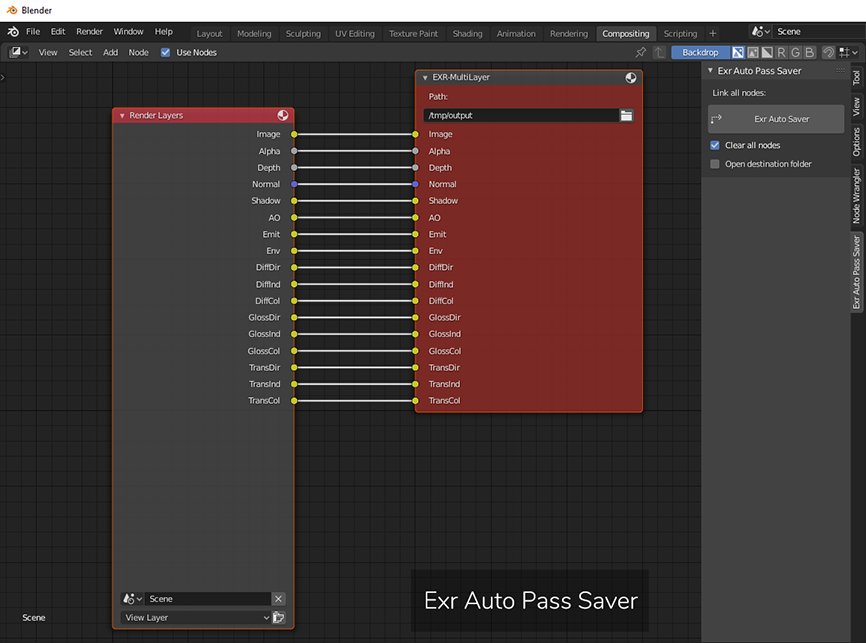Click the Env input socket on EXR-MultiLayer
This screenshot has width=866, height=643.
[415, 251]
